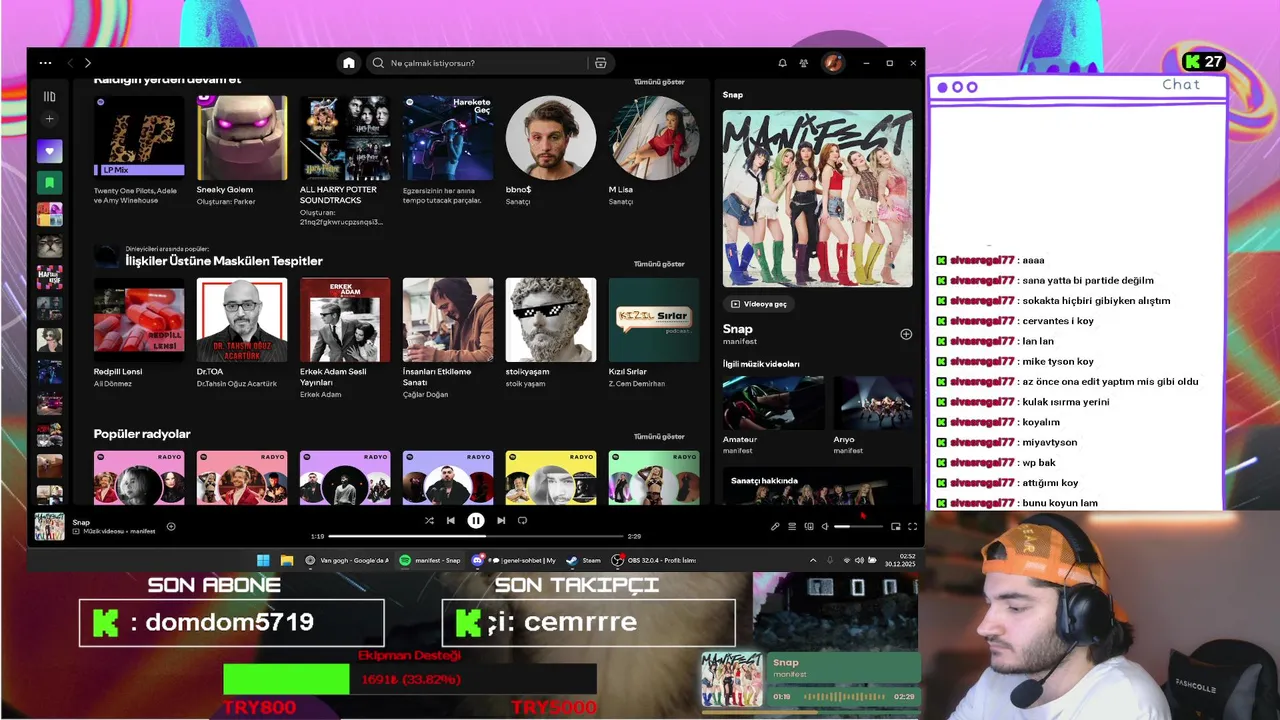Expand Your Library sidebar icon
The width and height of the screenshot is (1280, 720).
49,97
